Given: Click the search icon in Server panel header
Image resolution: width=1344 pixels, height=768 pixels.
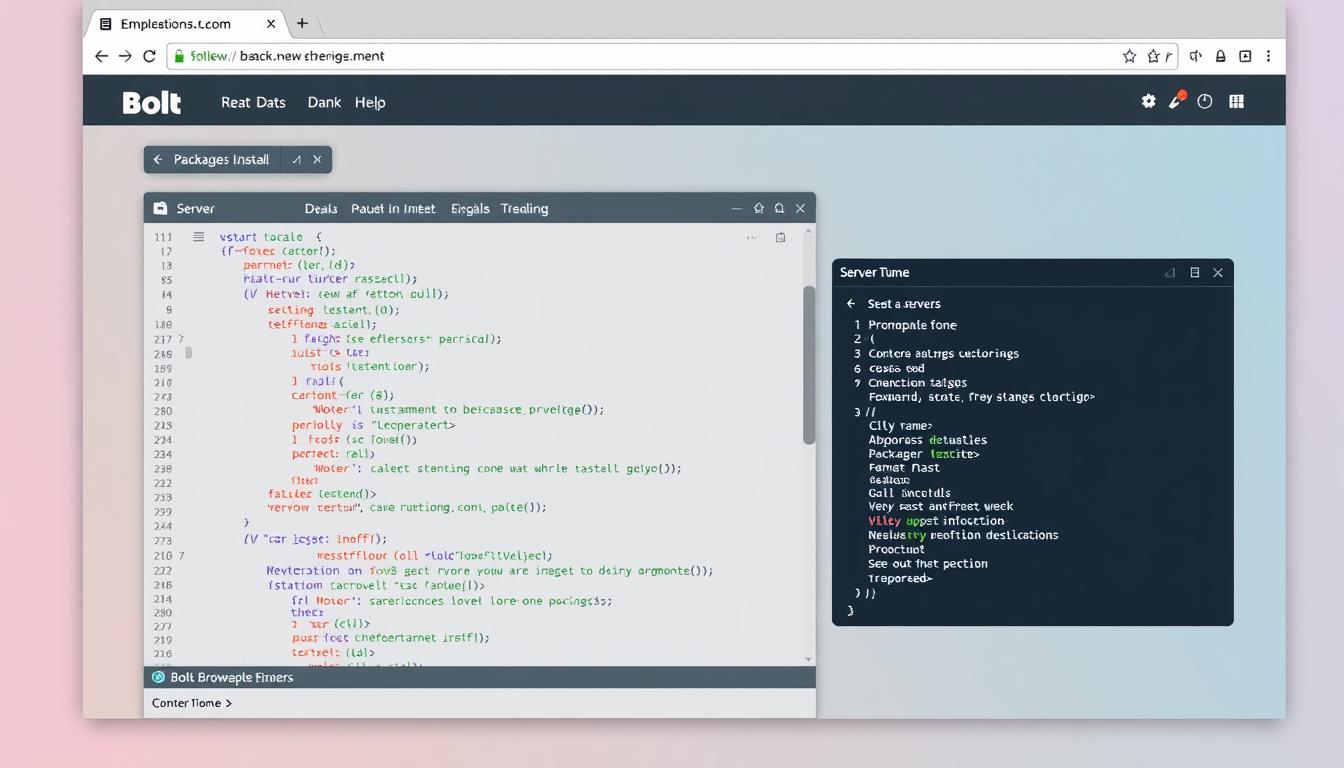Looking at the screenshot, I should tap(779, 208).
